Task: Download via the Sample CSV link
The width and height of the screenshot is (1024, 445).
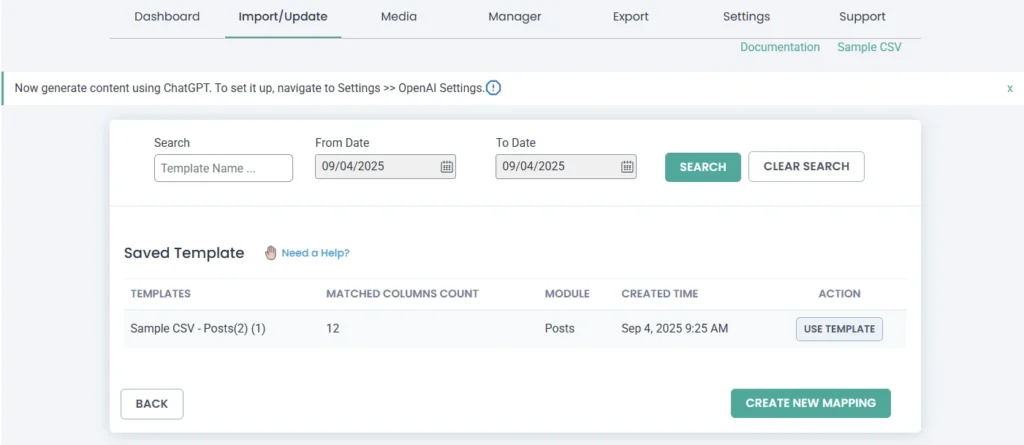Action: click(869, 47)
